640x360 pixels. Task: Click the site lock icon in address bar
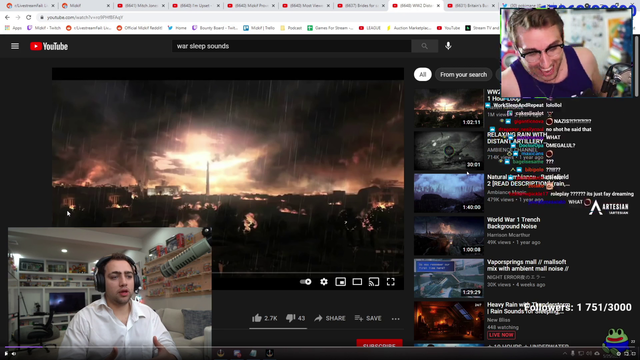click(42, 18)
